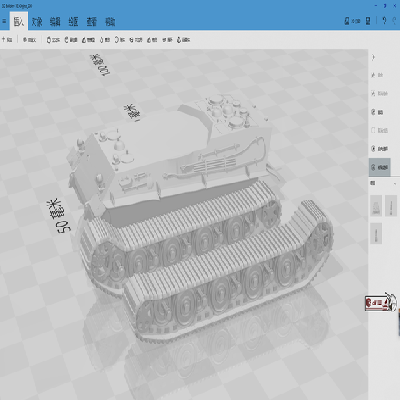This screenshot has height=400, width=400.
Task: Click the Add (+) item in Insert toolbar
Action: (x=7, y=40)
